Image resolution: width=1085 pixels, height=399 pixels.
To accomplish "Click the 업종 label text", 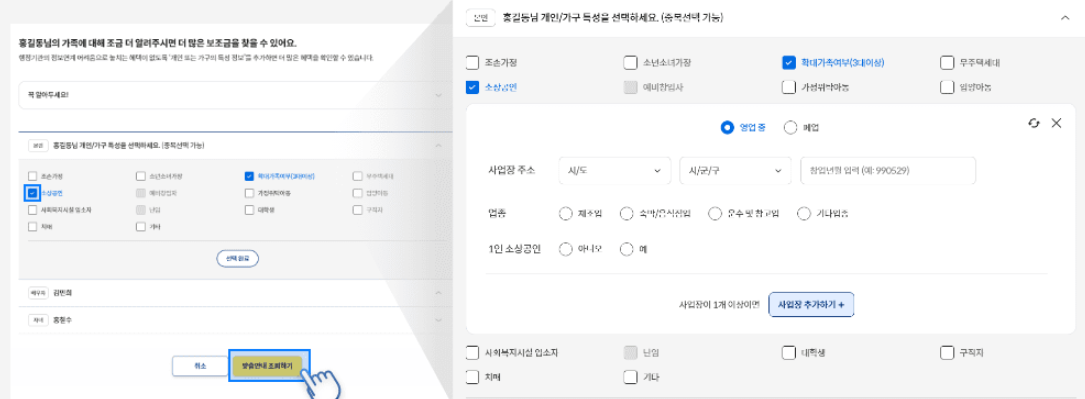I will [x=497, y=214].
